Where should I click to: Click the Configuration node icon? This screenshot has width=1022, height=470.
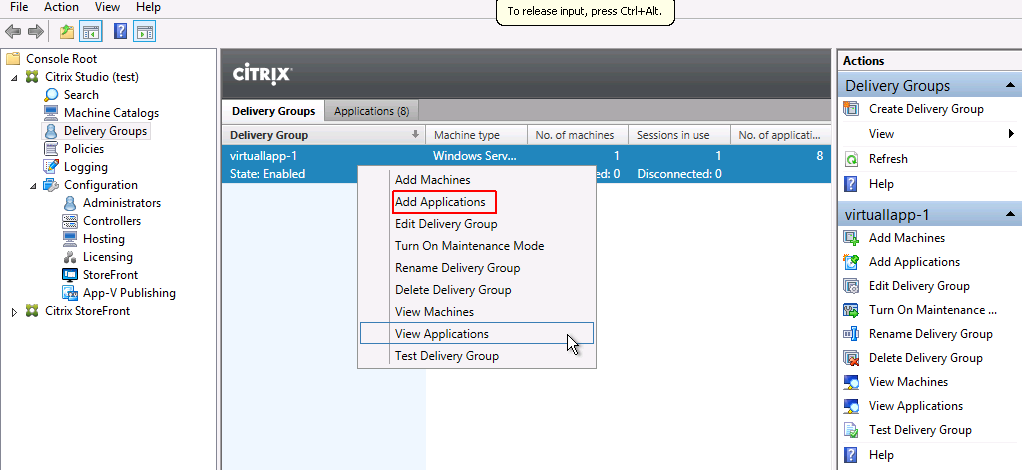point(51,185)
